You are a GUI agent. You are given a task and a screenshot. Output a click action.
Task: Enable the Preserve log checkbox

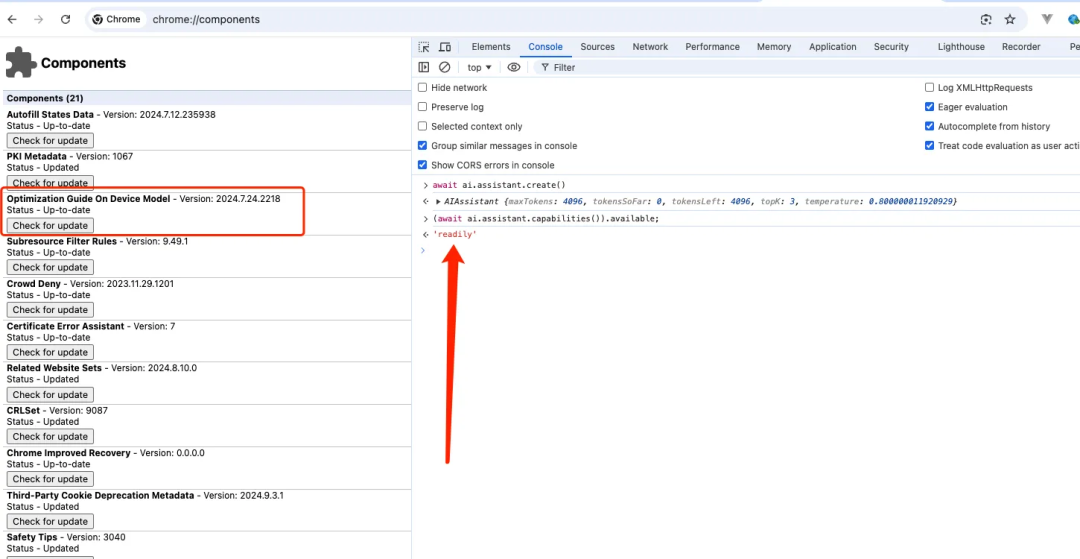(x=422, y=107)
